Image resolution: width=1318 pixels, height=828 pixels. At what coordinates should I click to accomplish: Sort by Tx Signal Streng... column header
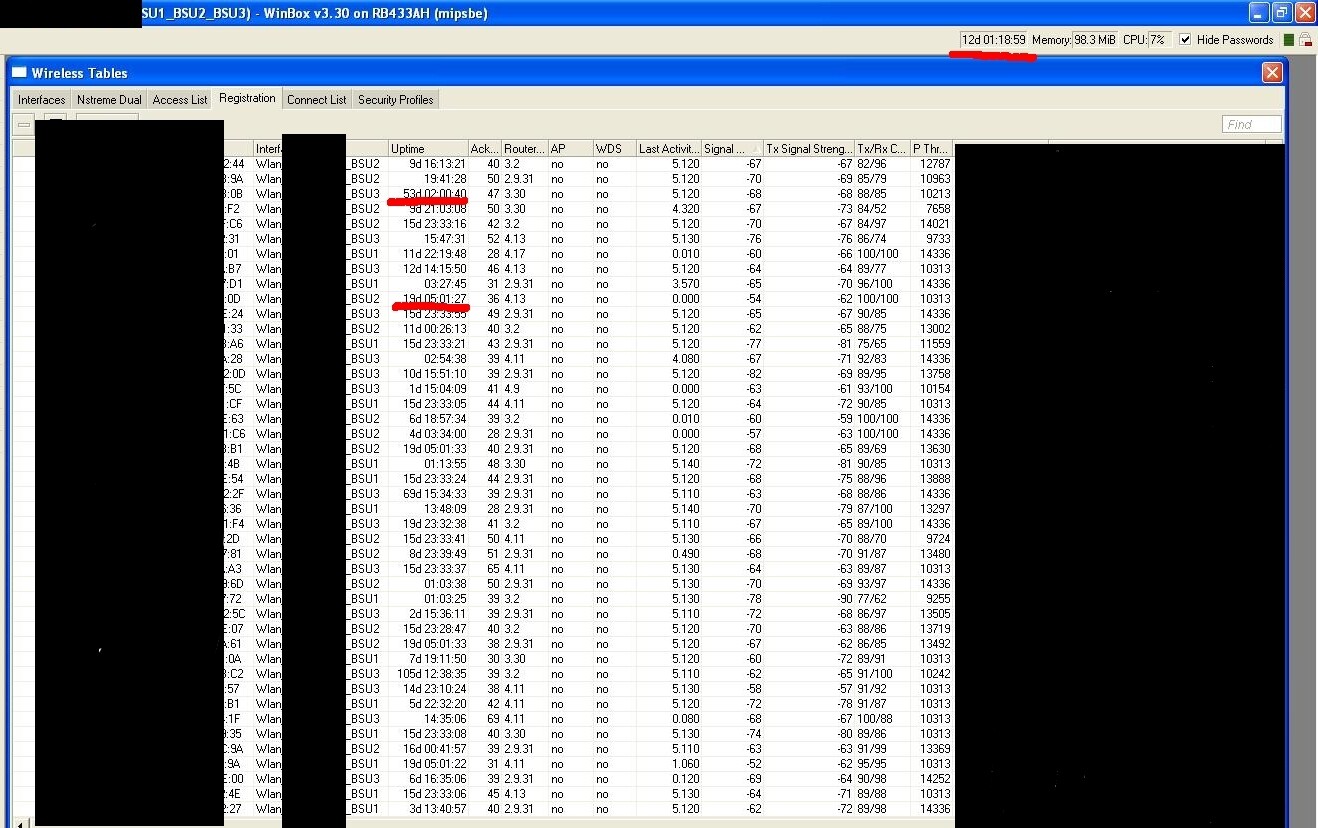809,149
